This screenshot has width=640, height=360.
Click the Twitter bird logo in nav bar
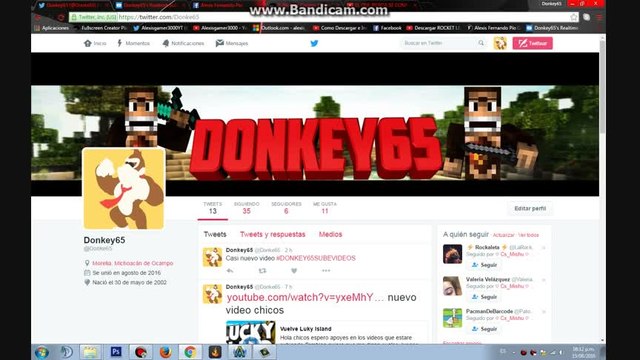click(x=314, y=43)
